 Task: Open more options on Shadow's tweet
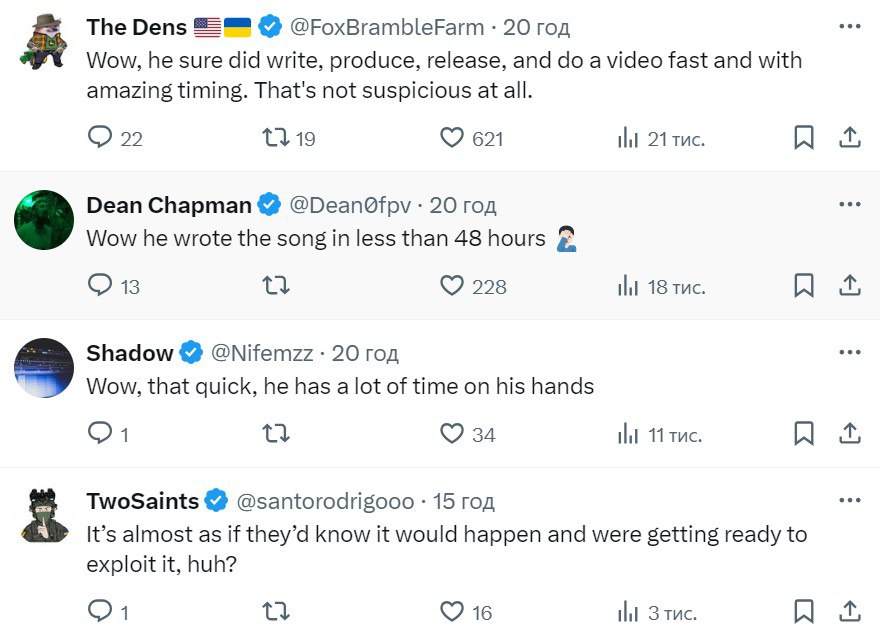point(849,352)
